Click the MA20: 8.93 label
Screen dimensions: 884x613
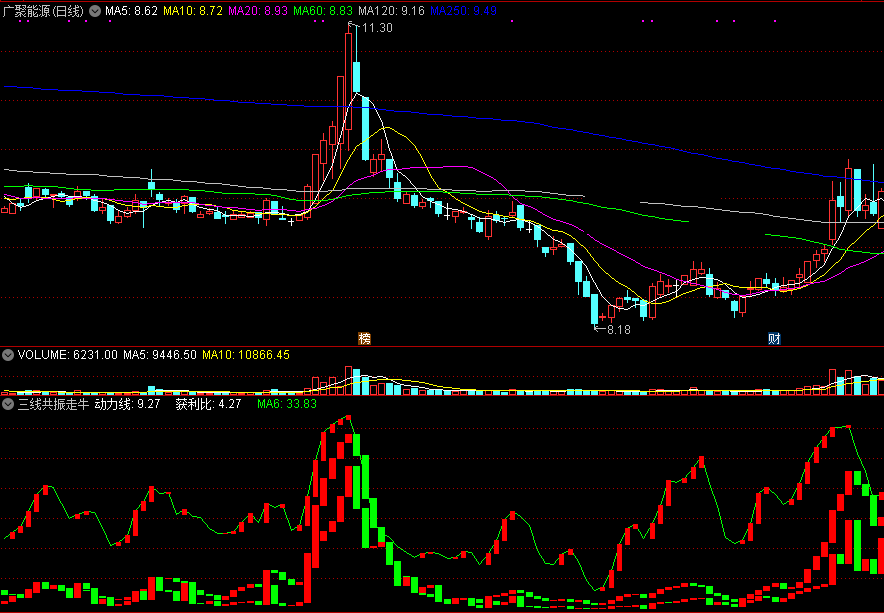click(258, 11)
